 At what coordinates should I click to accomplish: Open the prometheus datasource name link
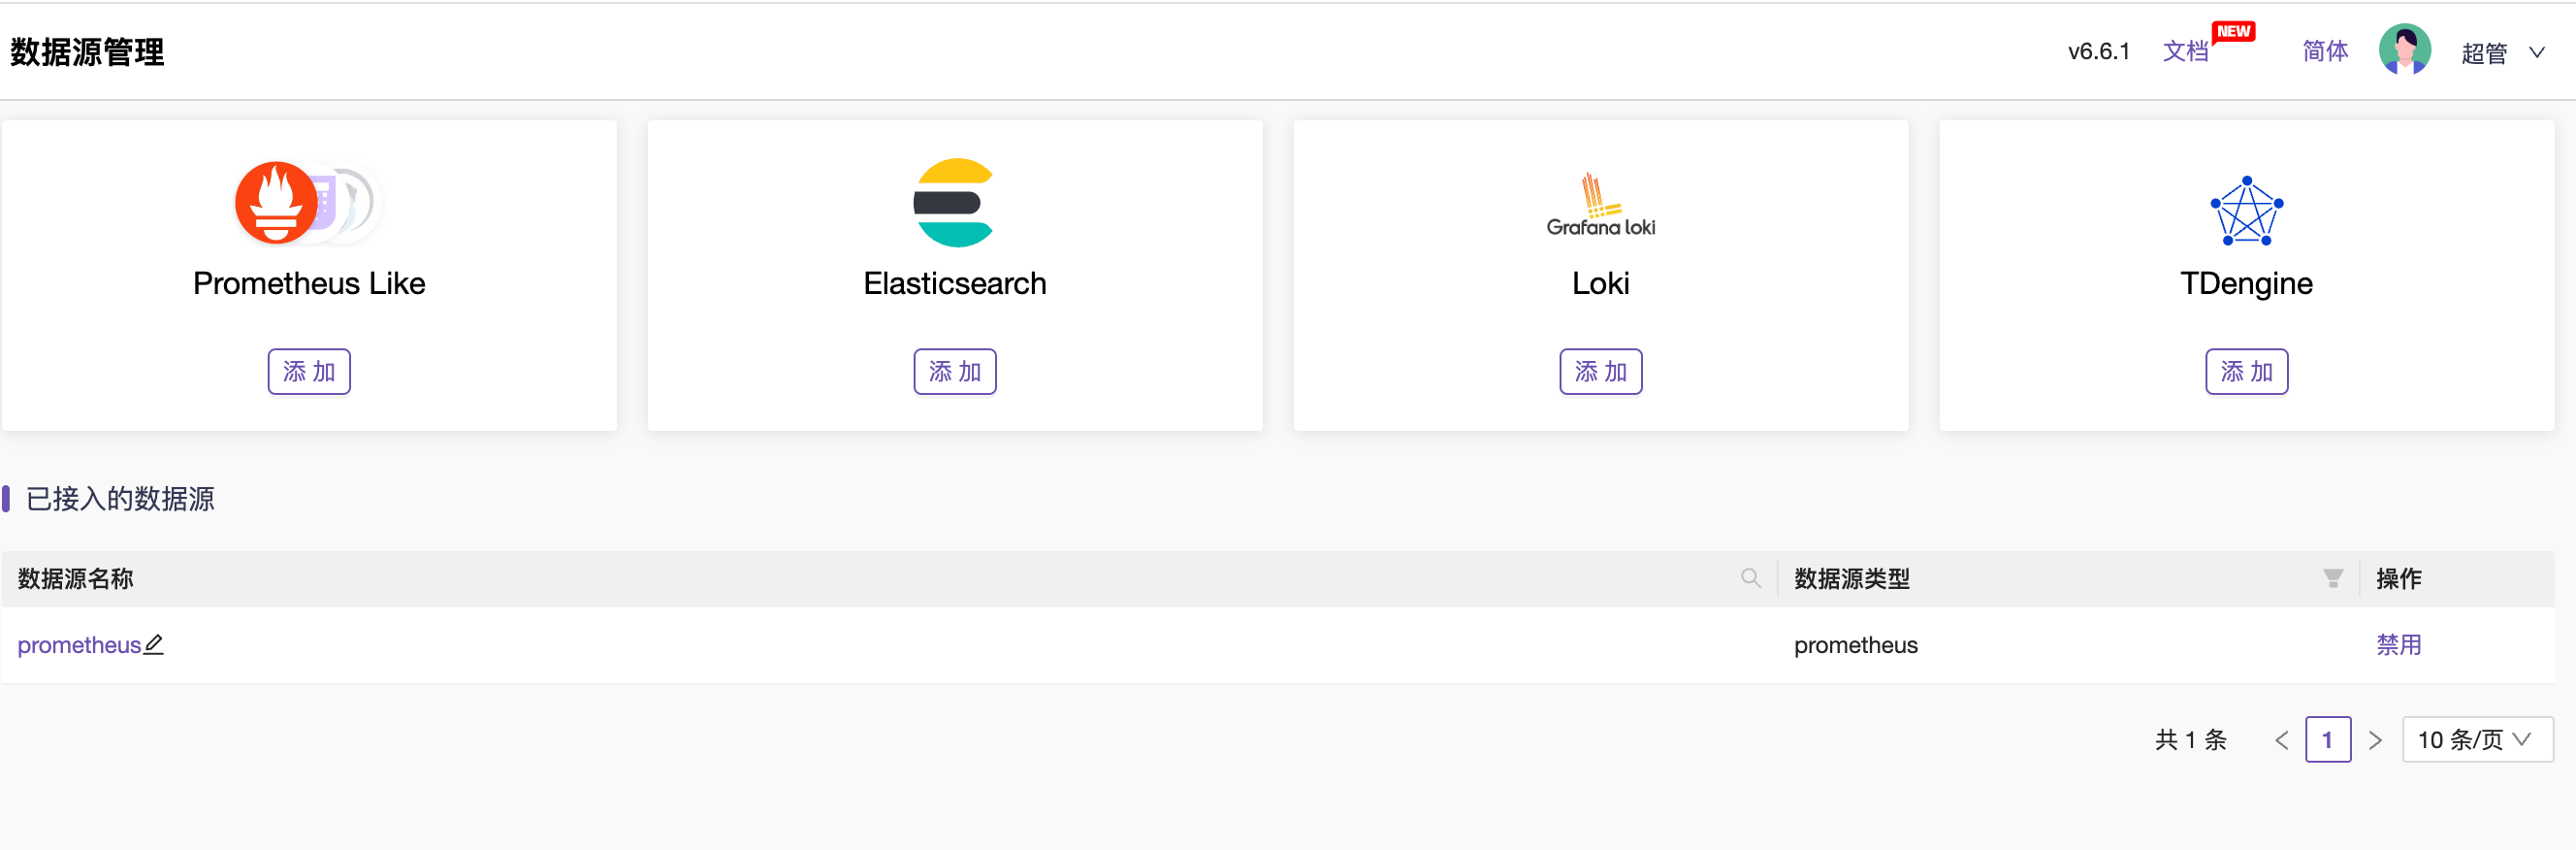click(x=79, y=645)
